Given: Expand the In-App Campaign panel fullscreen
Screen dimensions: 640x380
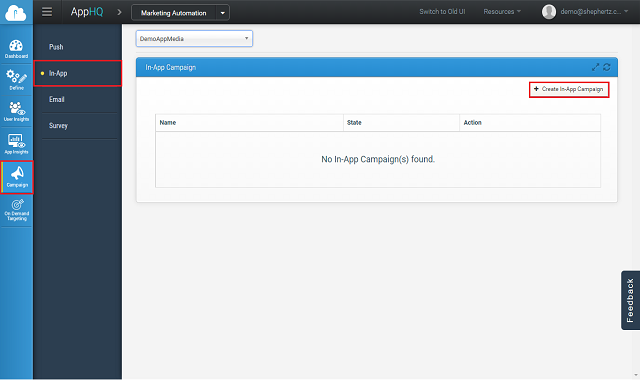Looking at the screenshot, I should coord(596,67).
